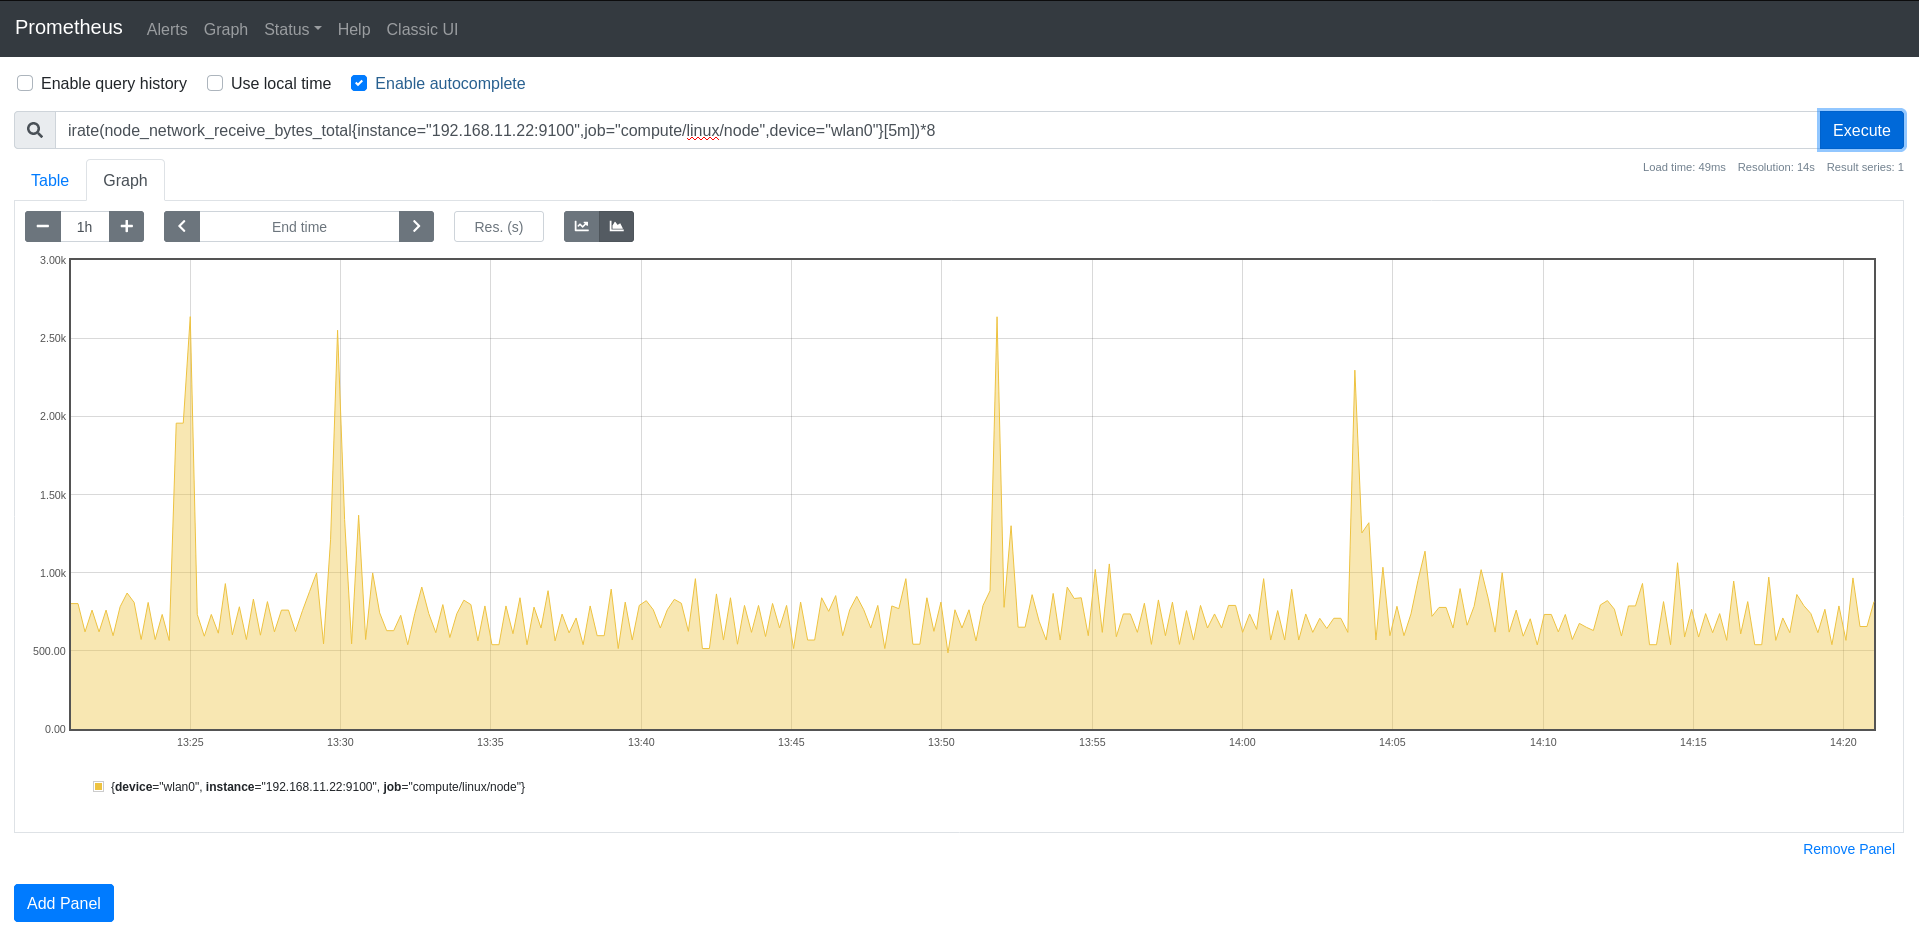Image resolution: width=1919 pixels, height=950 pixels.
Task: Switch to unstacked line graph mode
Action: point(581,227)
